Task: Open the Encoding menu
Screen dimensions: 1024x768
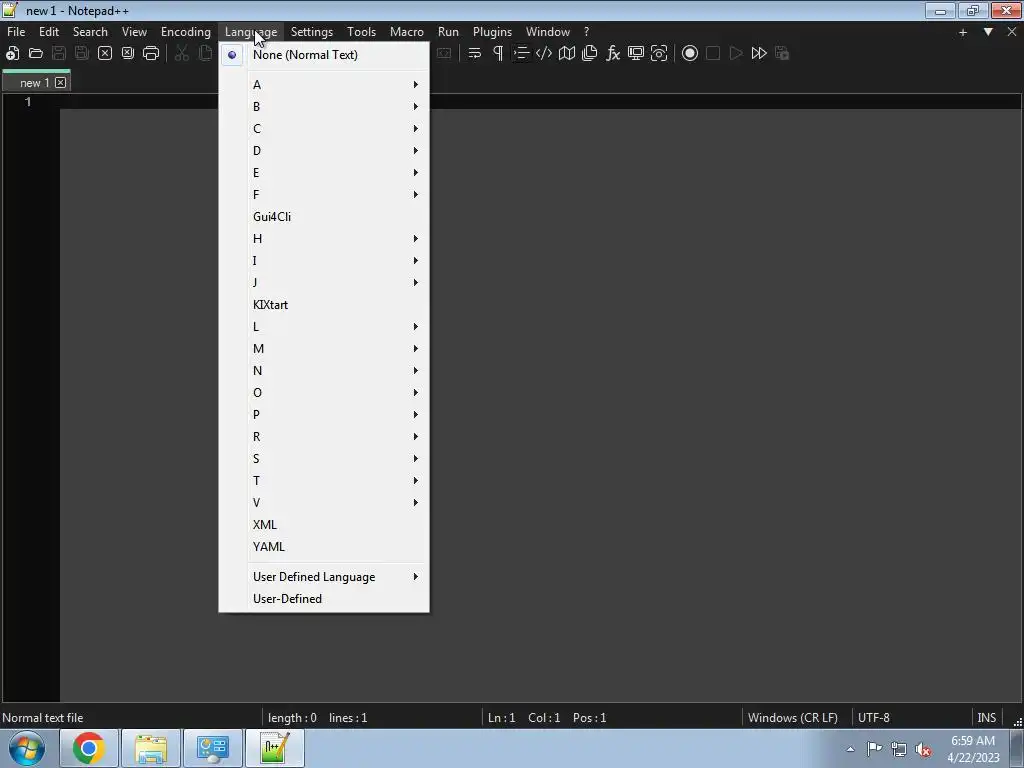Action: [185, 31]
